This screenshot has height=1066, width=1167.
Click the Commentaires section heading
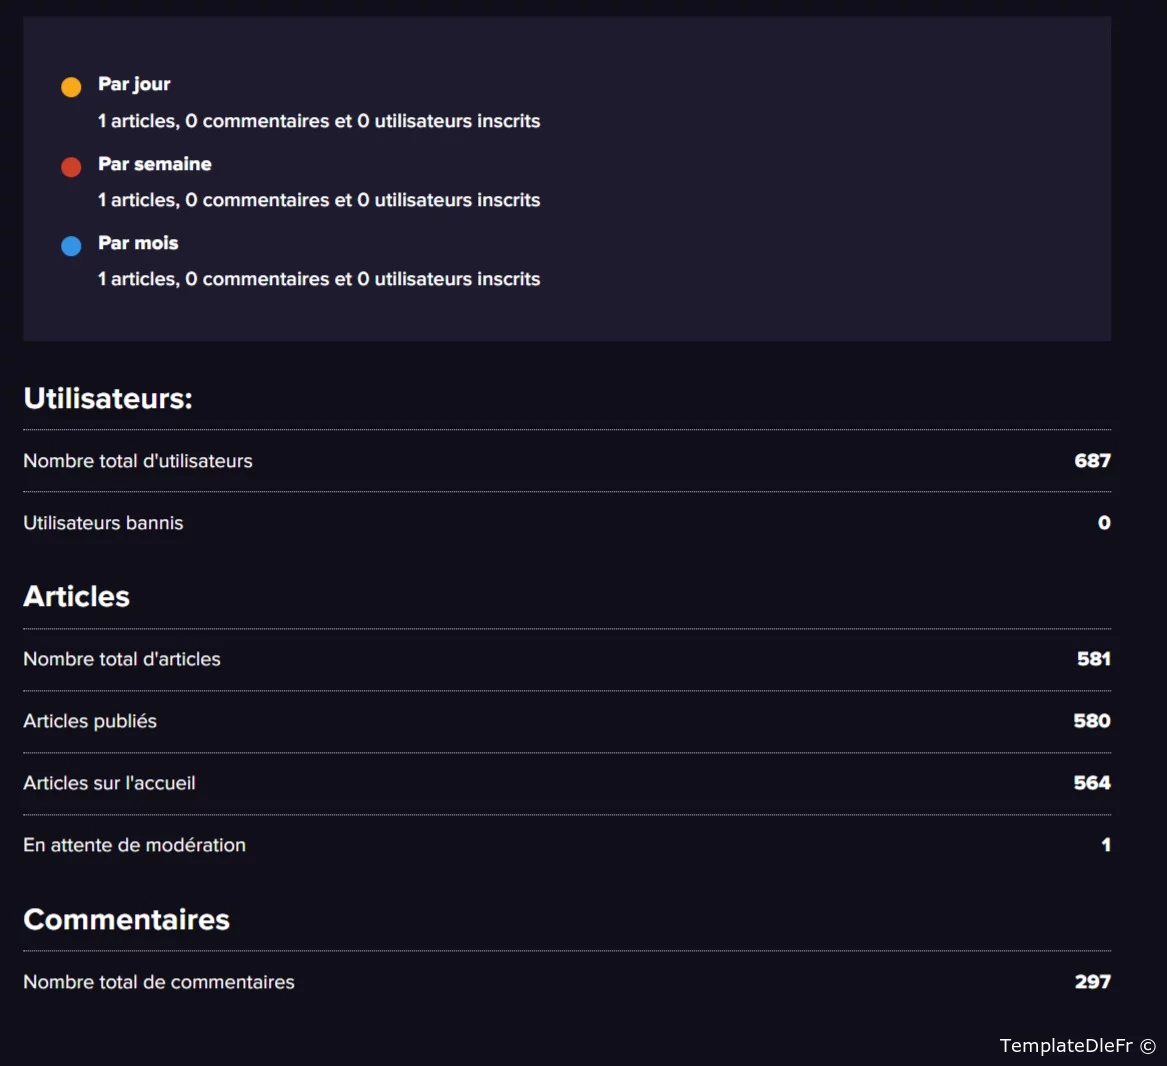(x=127, y=919)
